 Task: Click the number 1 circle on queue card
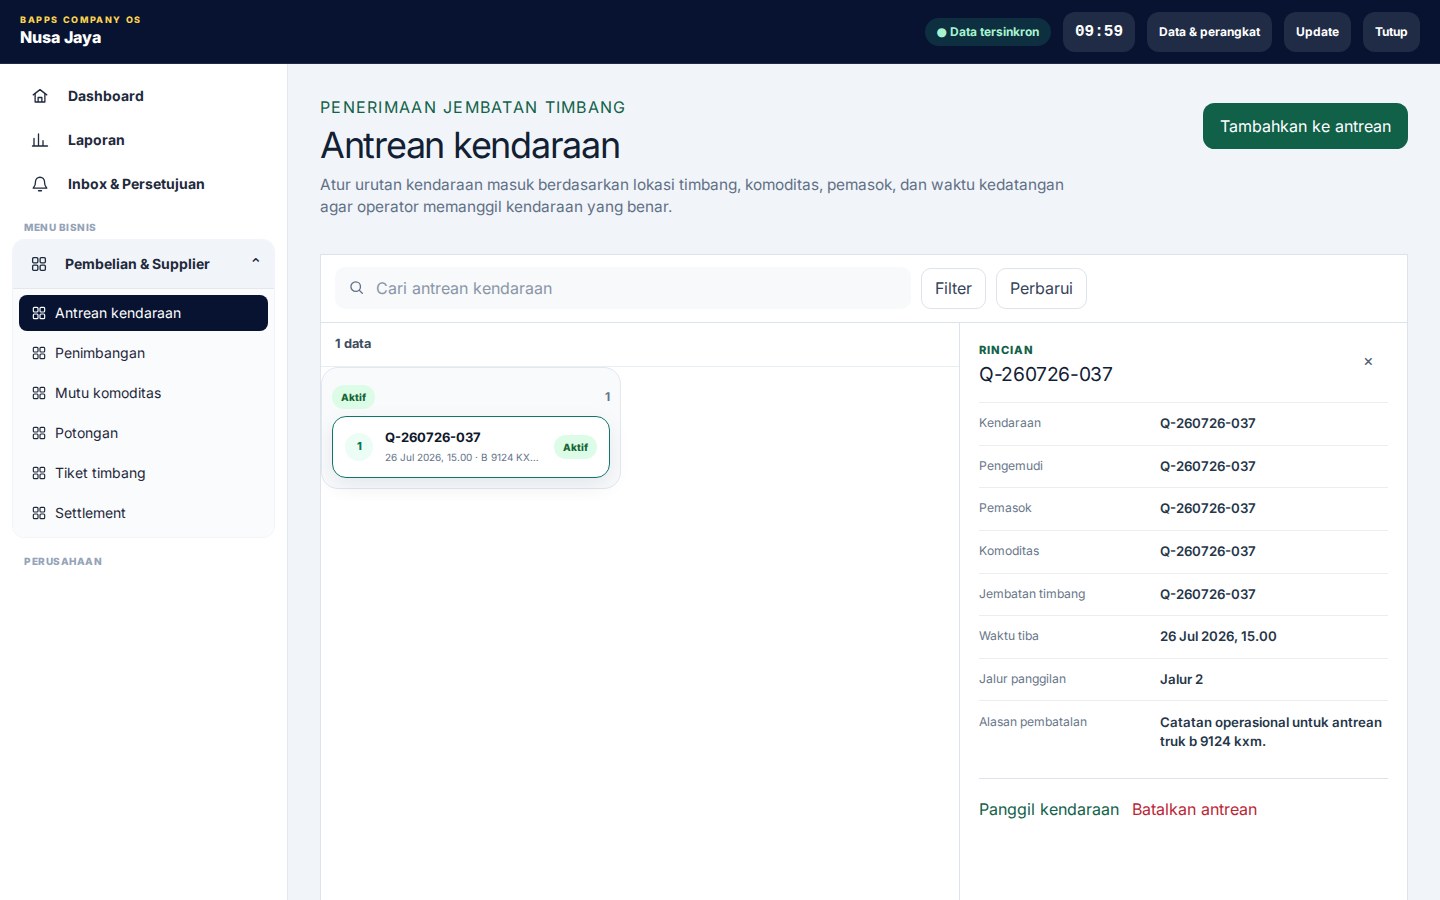(359, 447)
